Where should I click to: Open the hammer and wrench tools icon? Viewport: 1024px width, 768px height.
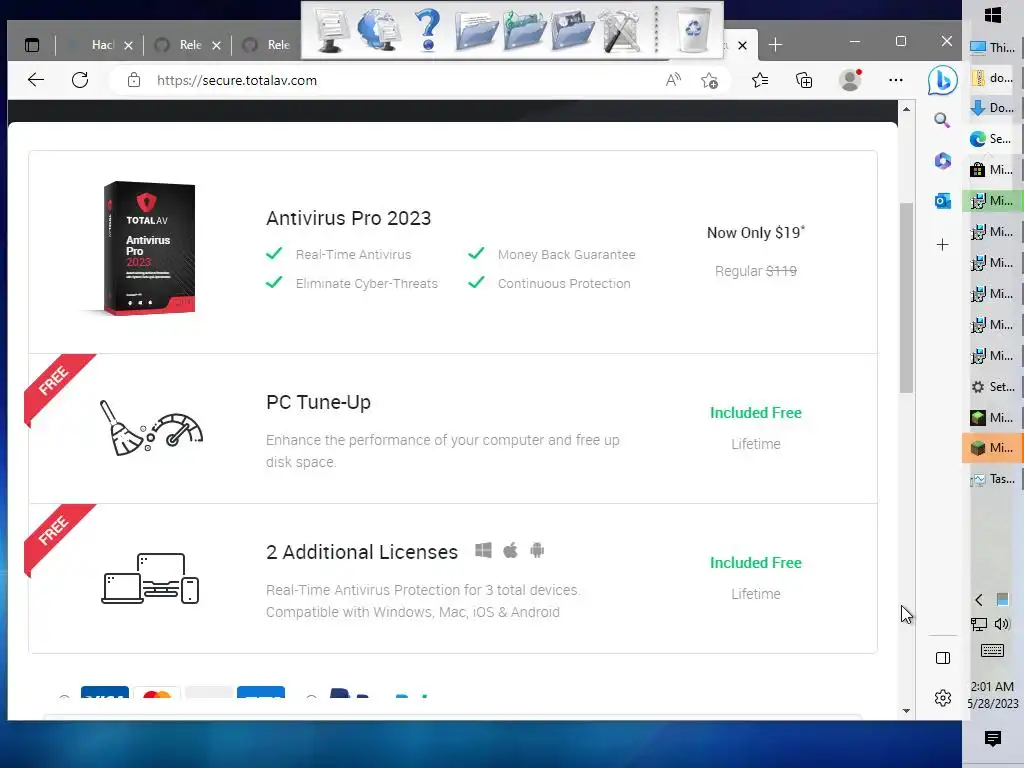tap(620, 30)
